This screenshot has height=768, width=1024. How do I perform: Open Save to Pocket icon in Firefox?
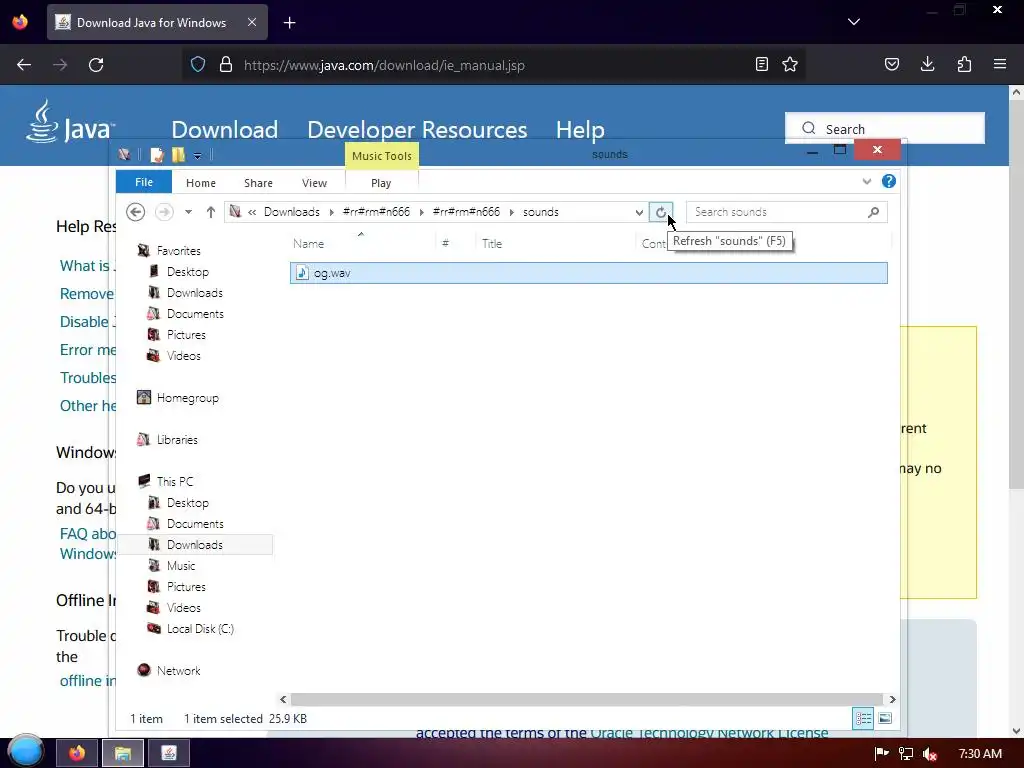[891, 64]
